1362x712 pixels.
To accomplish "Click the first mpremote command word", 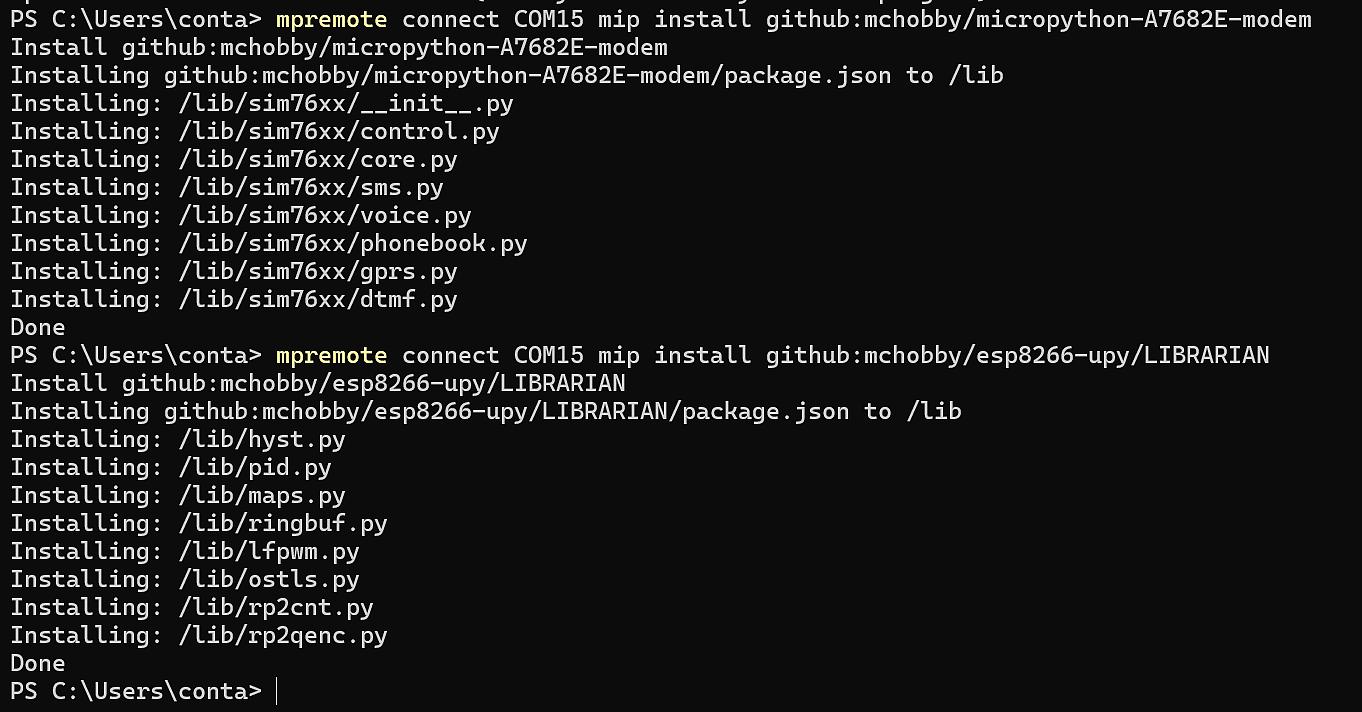I will point(331,19).
